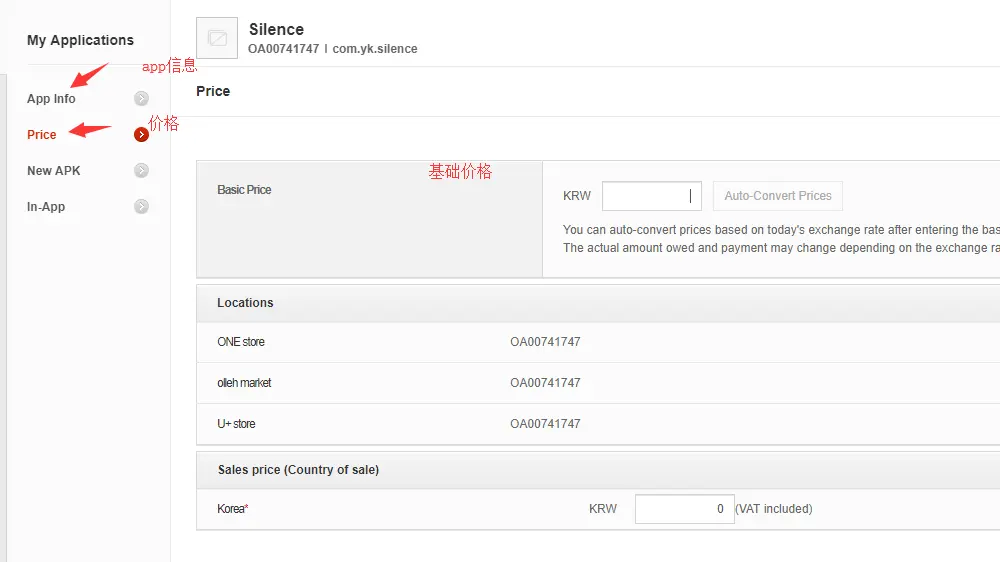Click the Silence app thumbnail icon
The height and width of the screenshot is (562, 1000).
217,38
